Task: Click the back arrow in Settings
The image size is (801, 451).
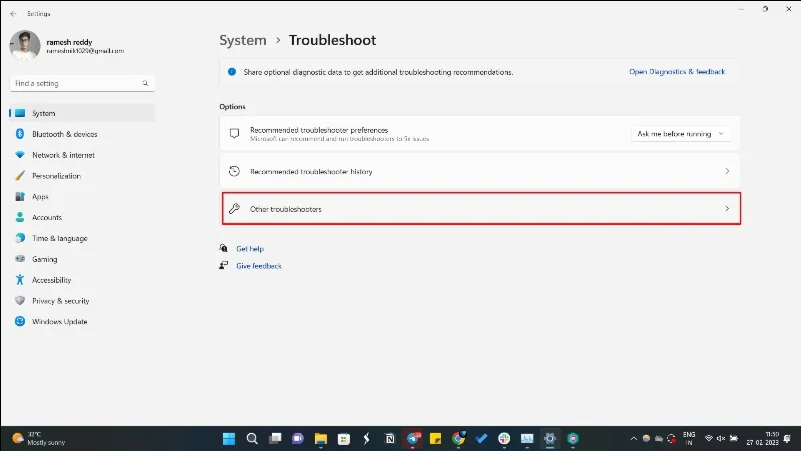Action: [x=12, y=13]
